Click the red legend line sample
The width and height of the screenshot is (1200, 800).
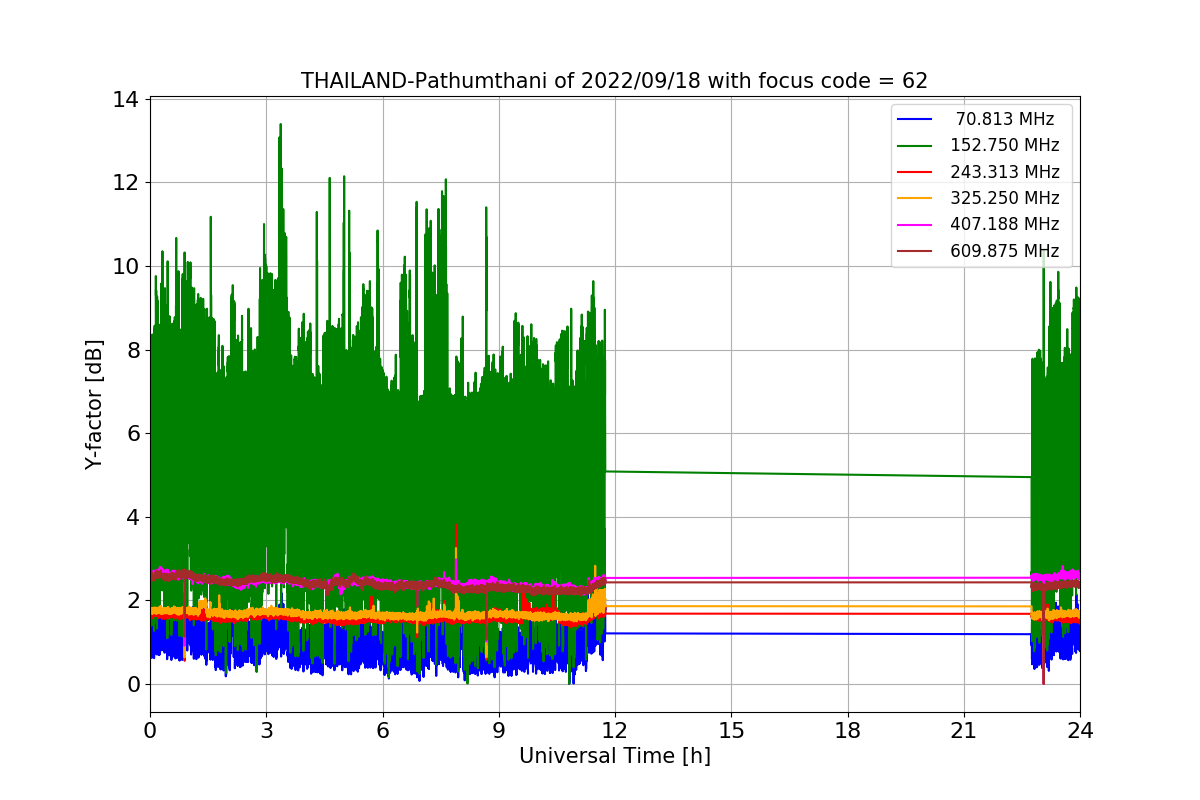coord(915,172)
